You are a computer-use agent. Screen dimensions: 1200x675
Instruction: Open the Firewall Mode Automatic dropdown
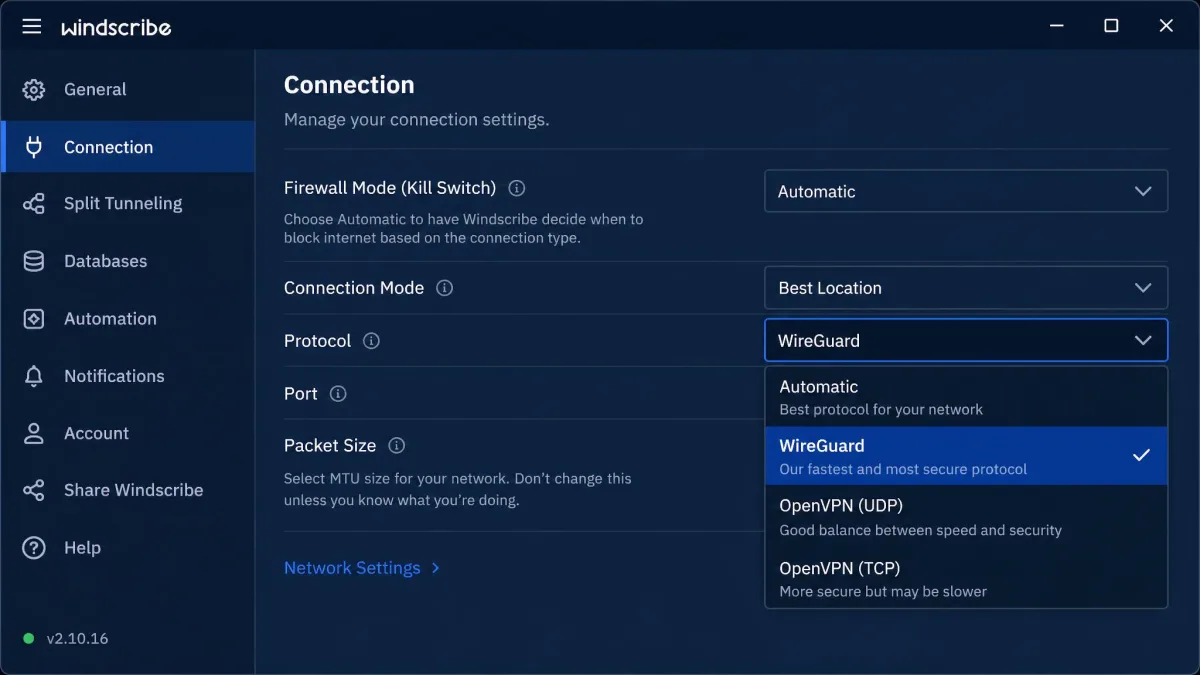click(966, 191)
